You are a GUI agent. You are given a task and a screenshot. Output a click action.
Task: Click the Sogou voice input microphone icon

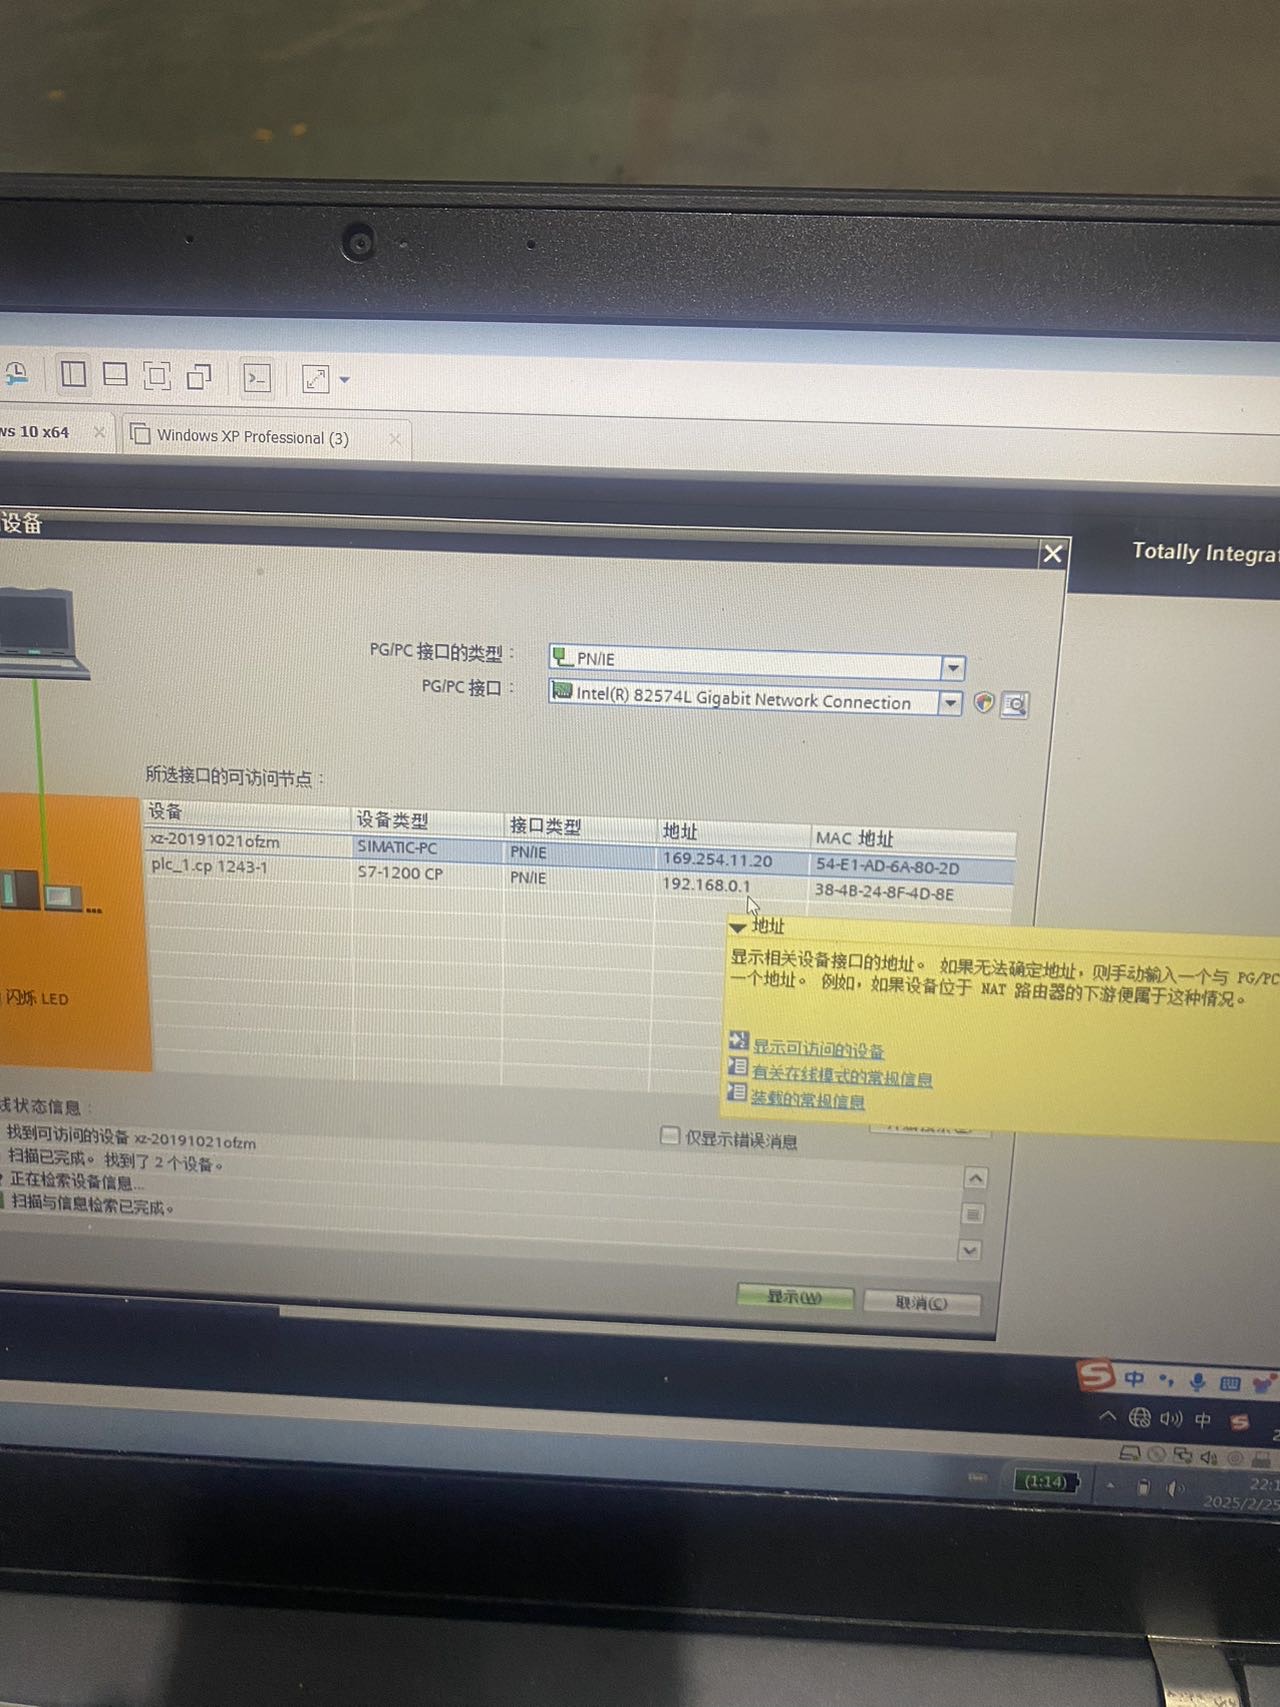(x=1197, y=1383)
